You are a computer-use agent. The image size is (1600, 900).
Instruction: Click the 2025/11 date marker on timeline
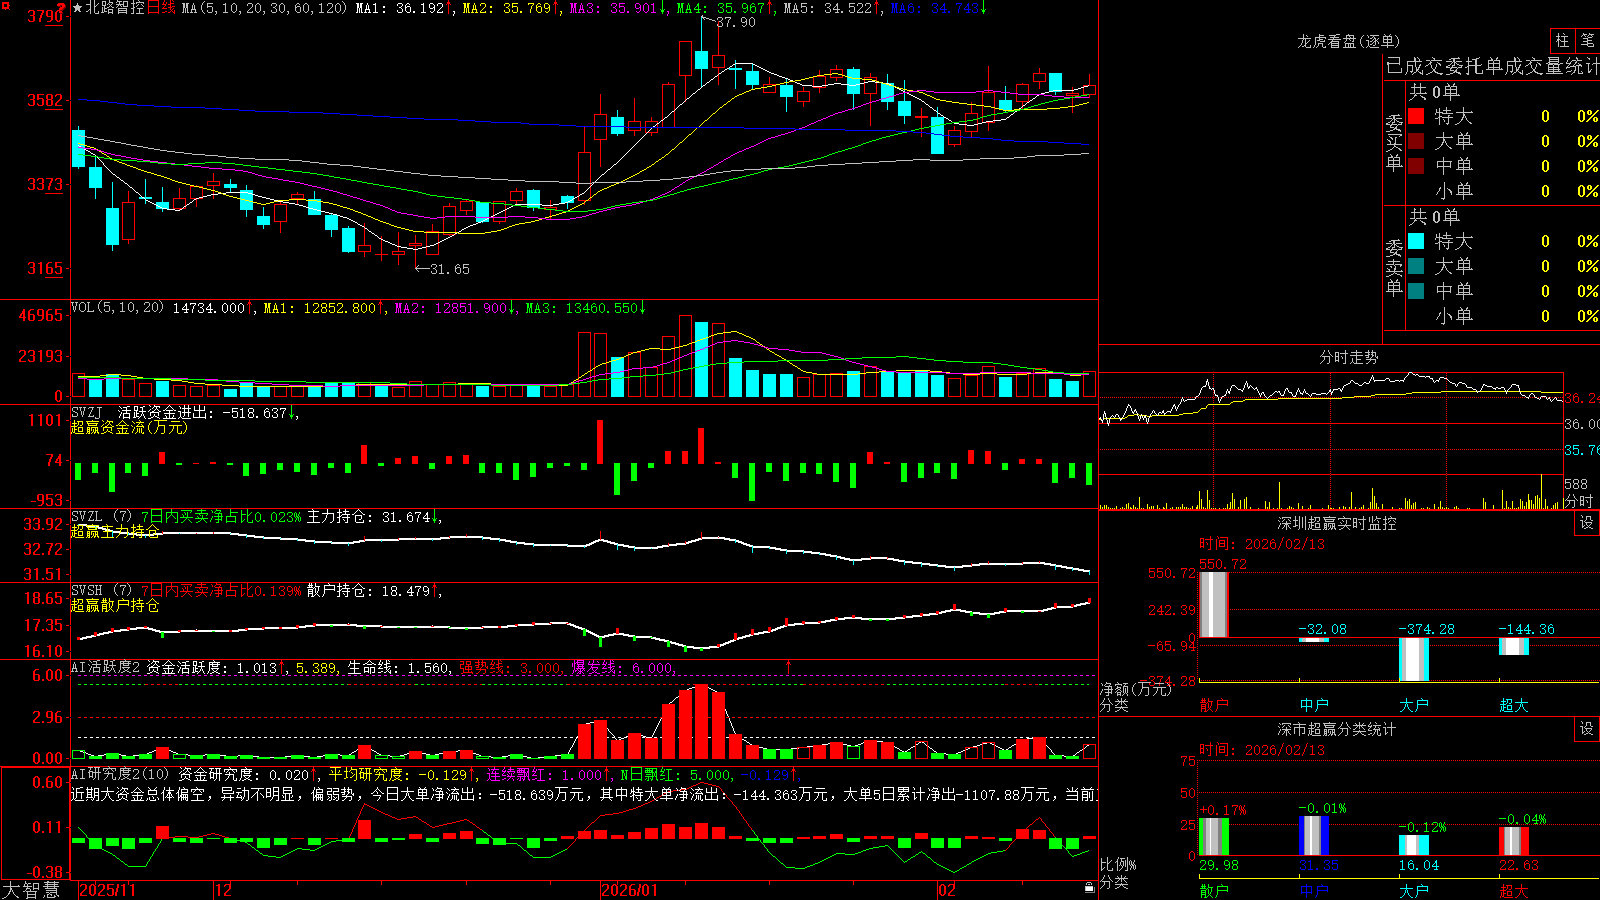click(107, 890)
